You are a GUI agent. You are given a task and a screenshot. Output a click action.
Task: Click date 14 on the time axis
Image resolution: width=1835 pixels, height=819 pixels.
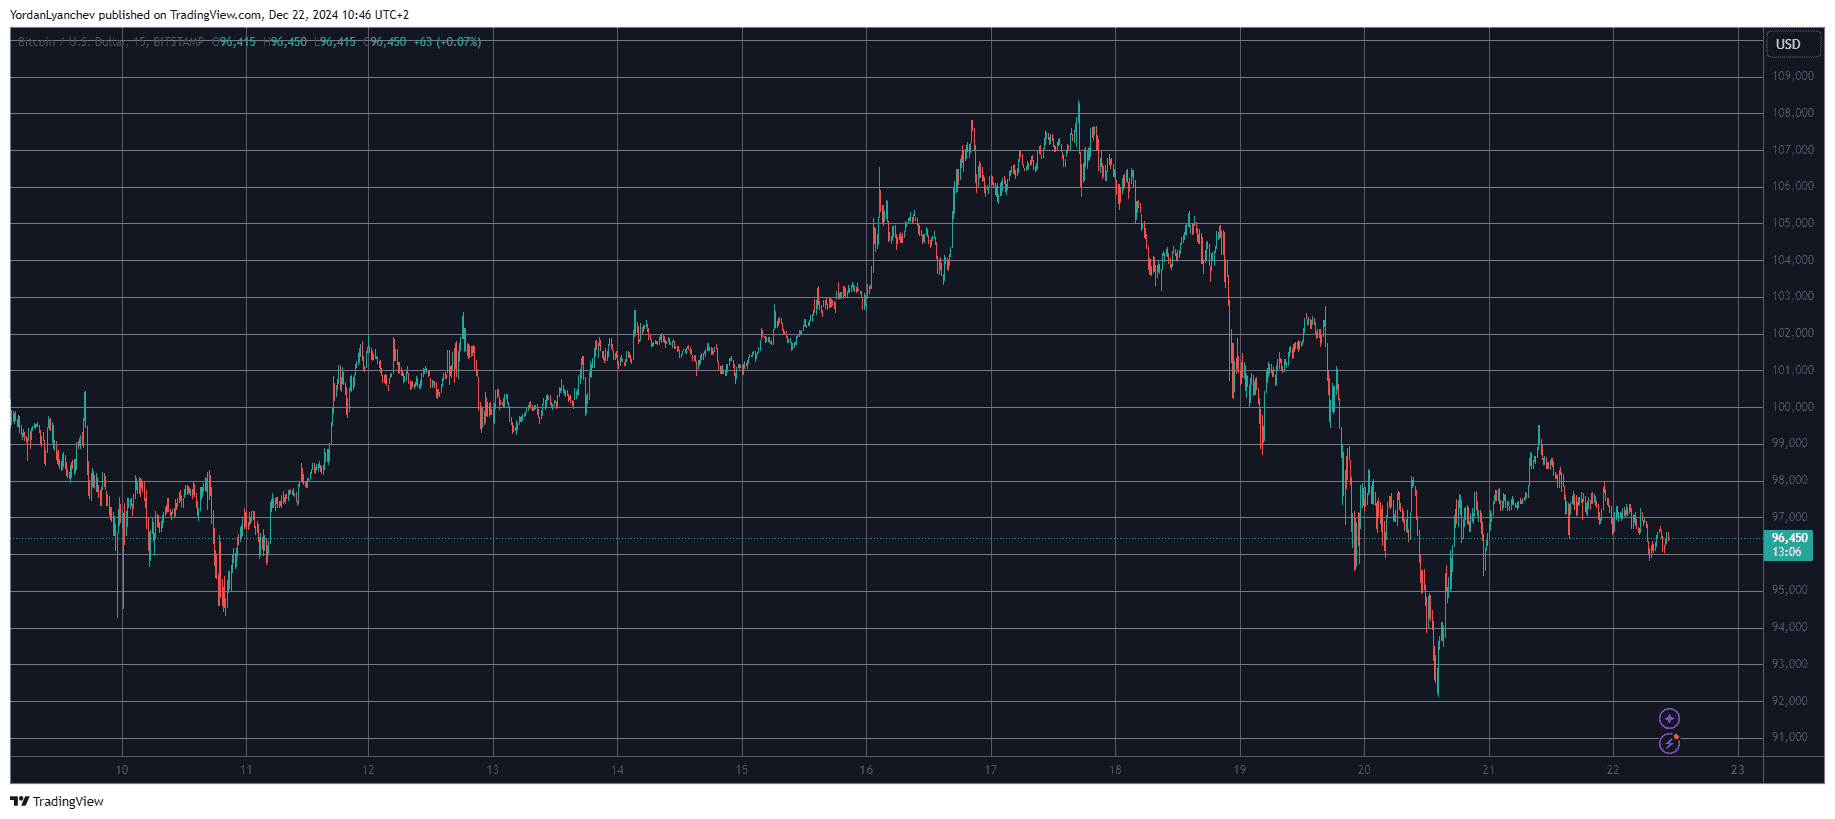coord(618,770)
